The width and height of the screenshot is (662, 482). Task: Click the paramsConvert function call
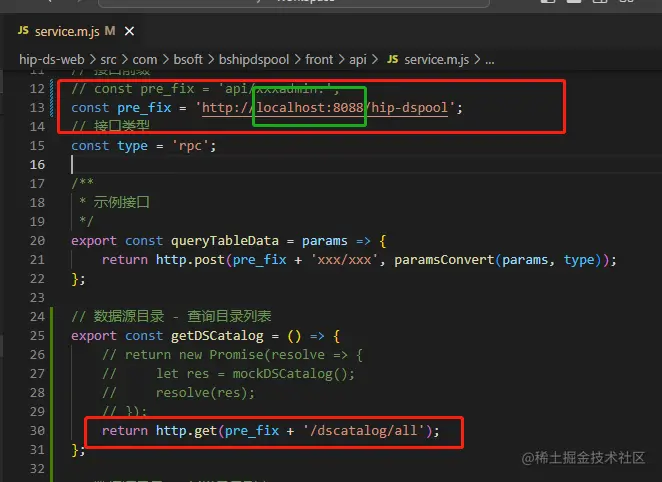click(x=444, y=260)
